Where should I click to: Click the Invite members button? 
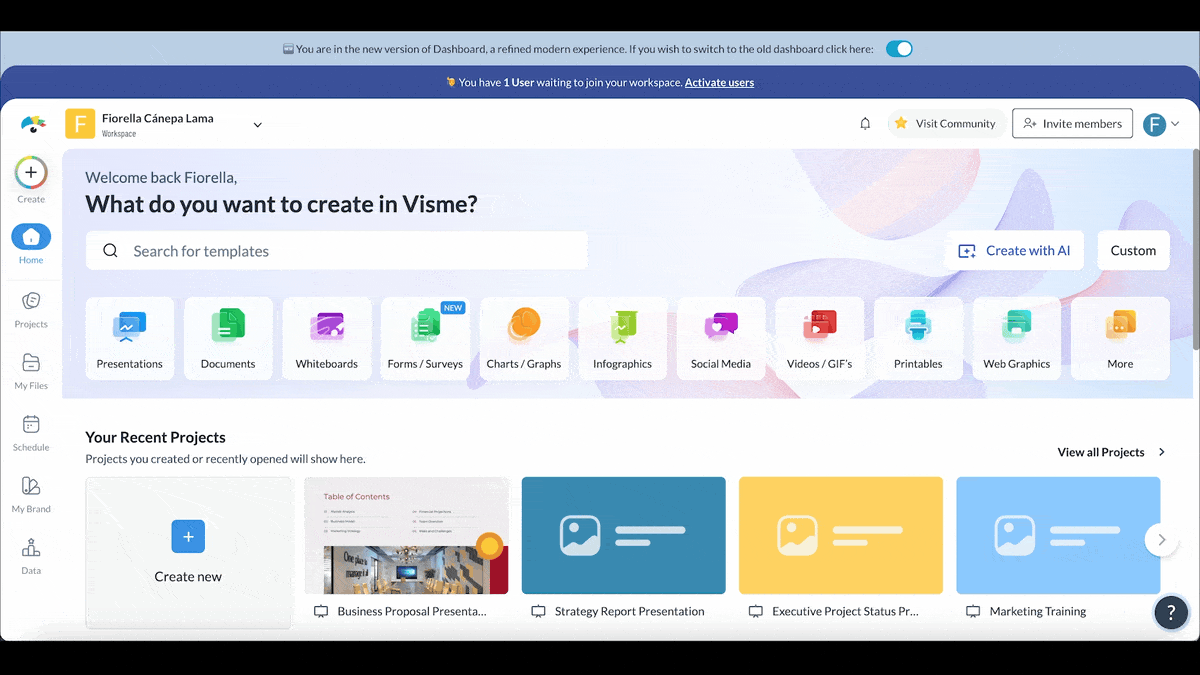coord(1072,124)
